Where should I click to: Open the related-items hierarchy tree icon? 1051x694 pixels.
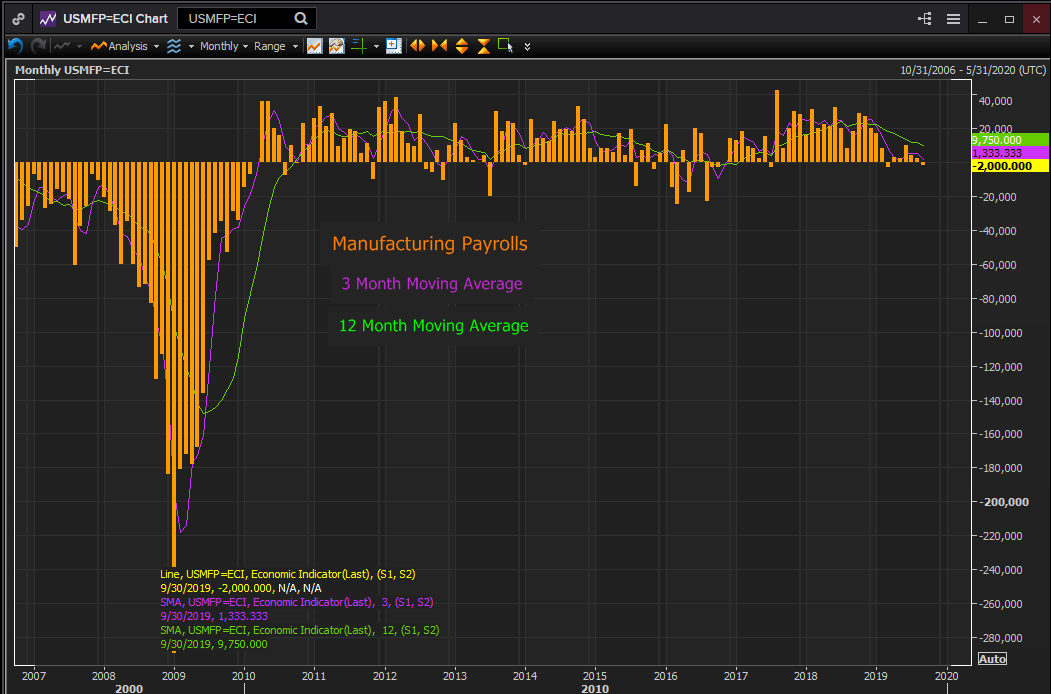point(924,19)
